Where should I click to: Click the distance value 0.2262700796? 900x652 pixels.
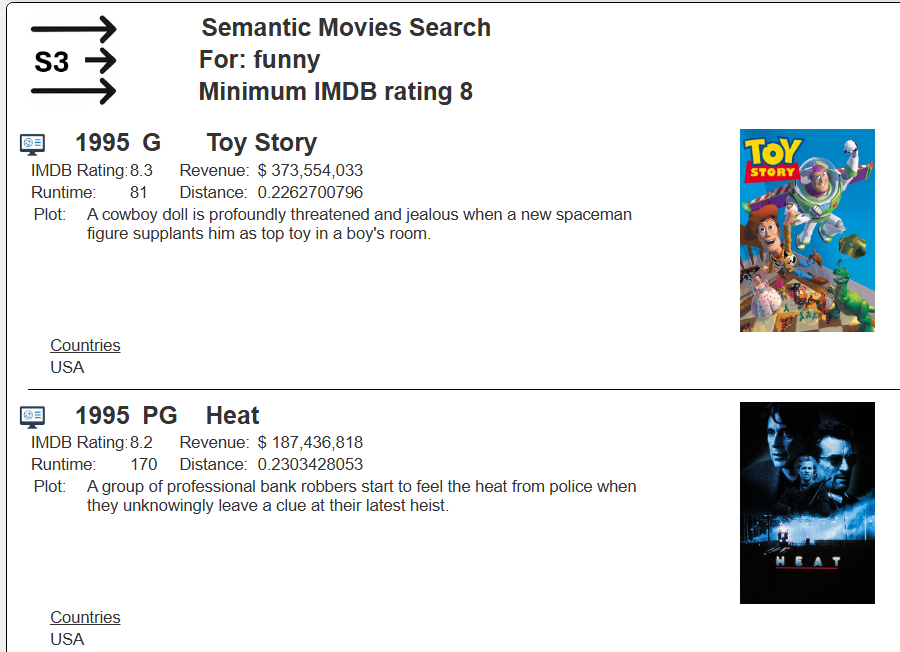(x=310, y=192)
